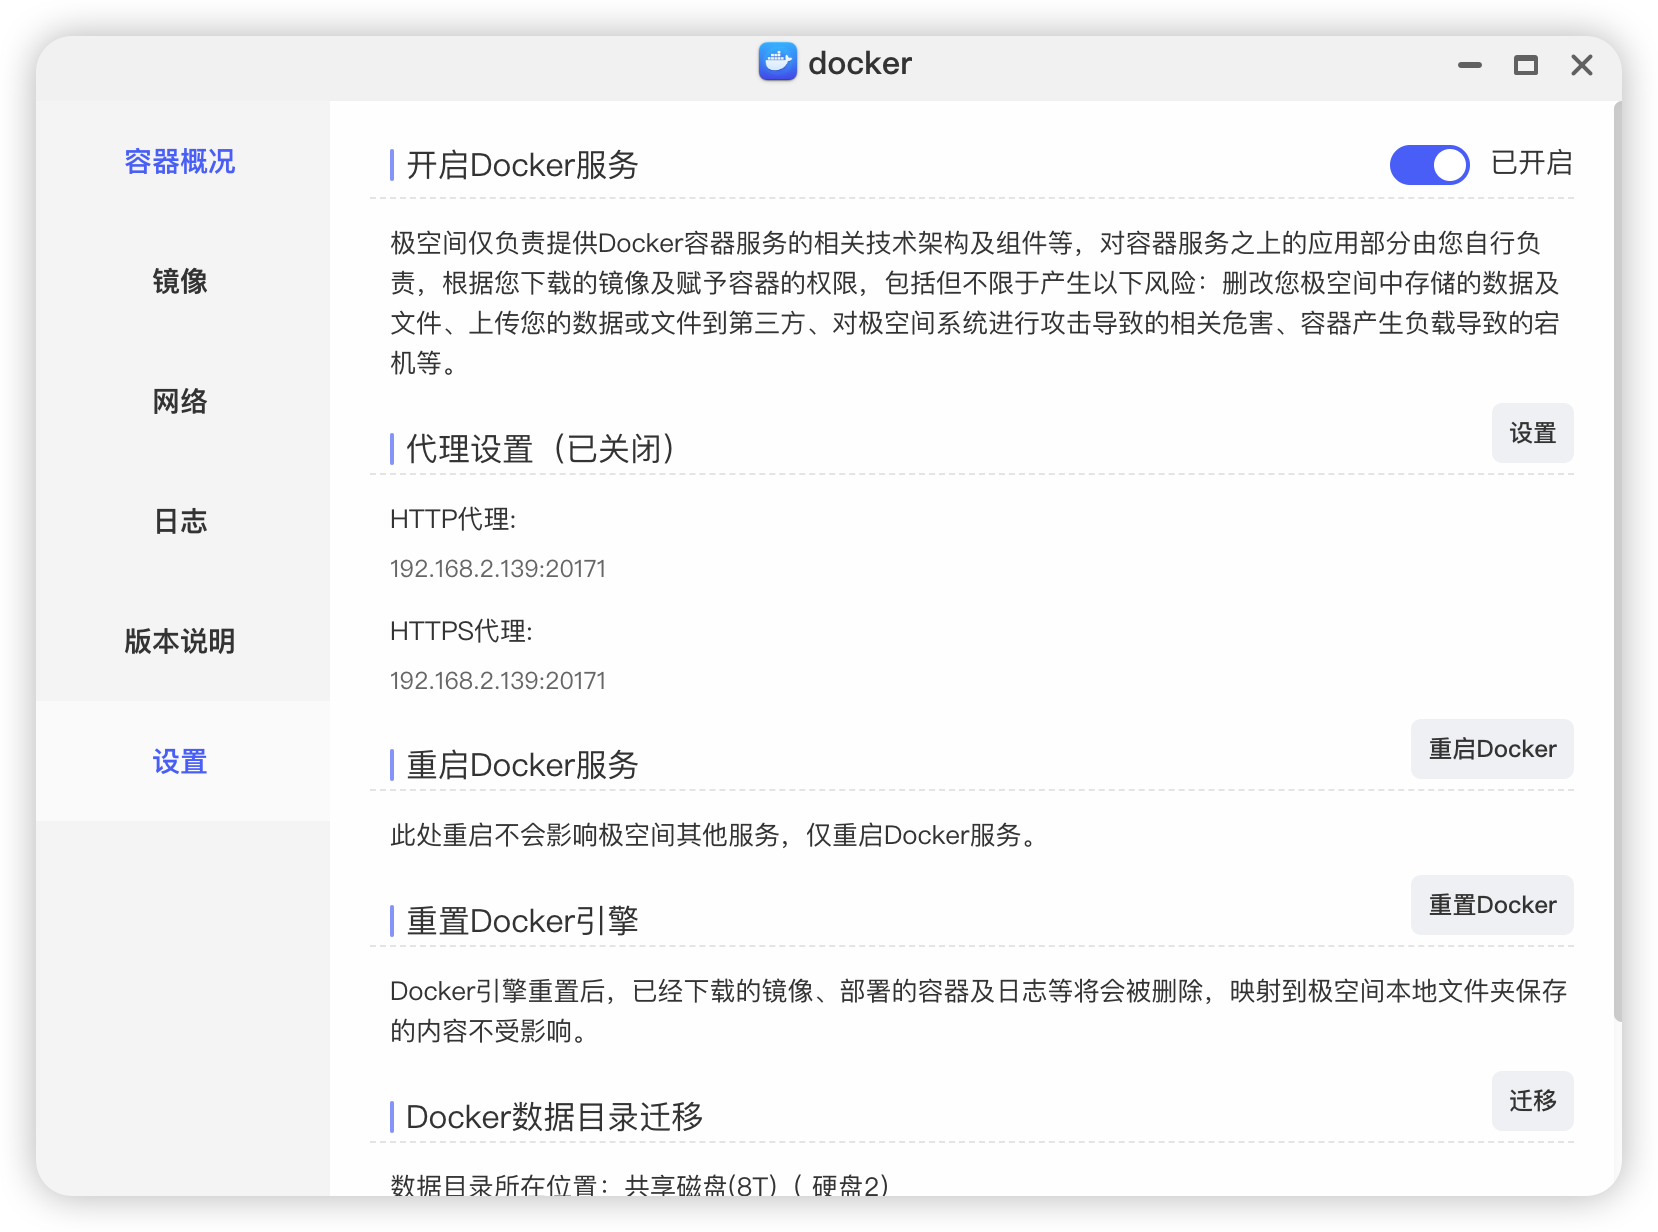Click the 代理设置（已关闭）heading
The image size is (1658, 1232).
point(540,449)
